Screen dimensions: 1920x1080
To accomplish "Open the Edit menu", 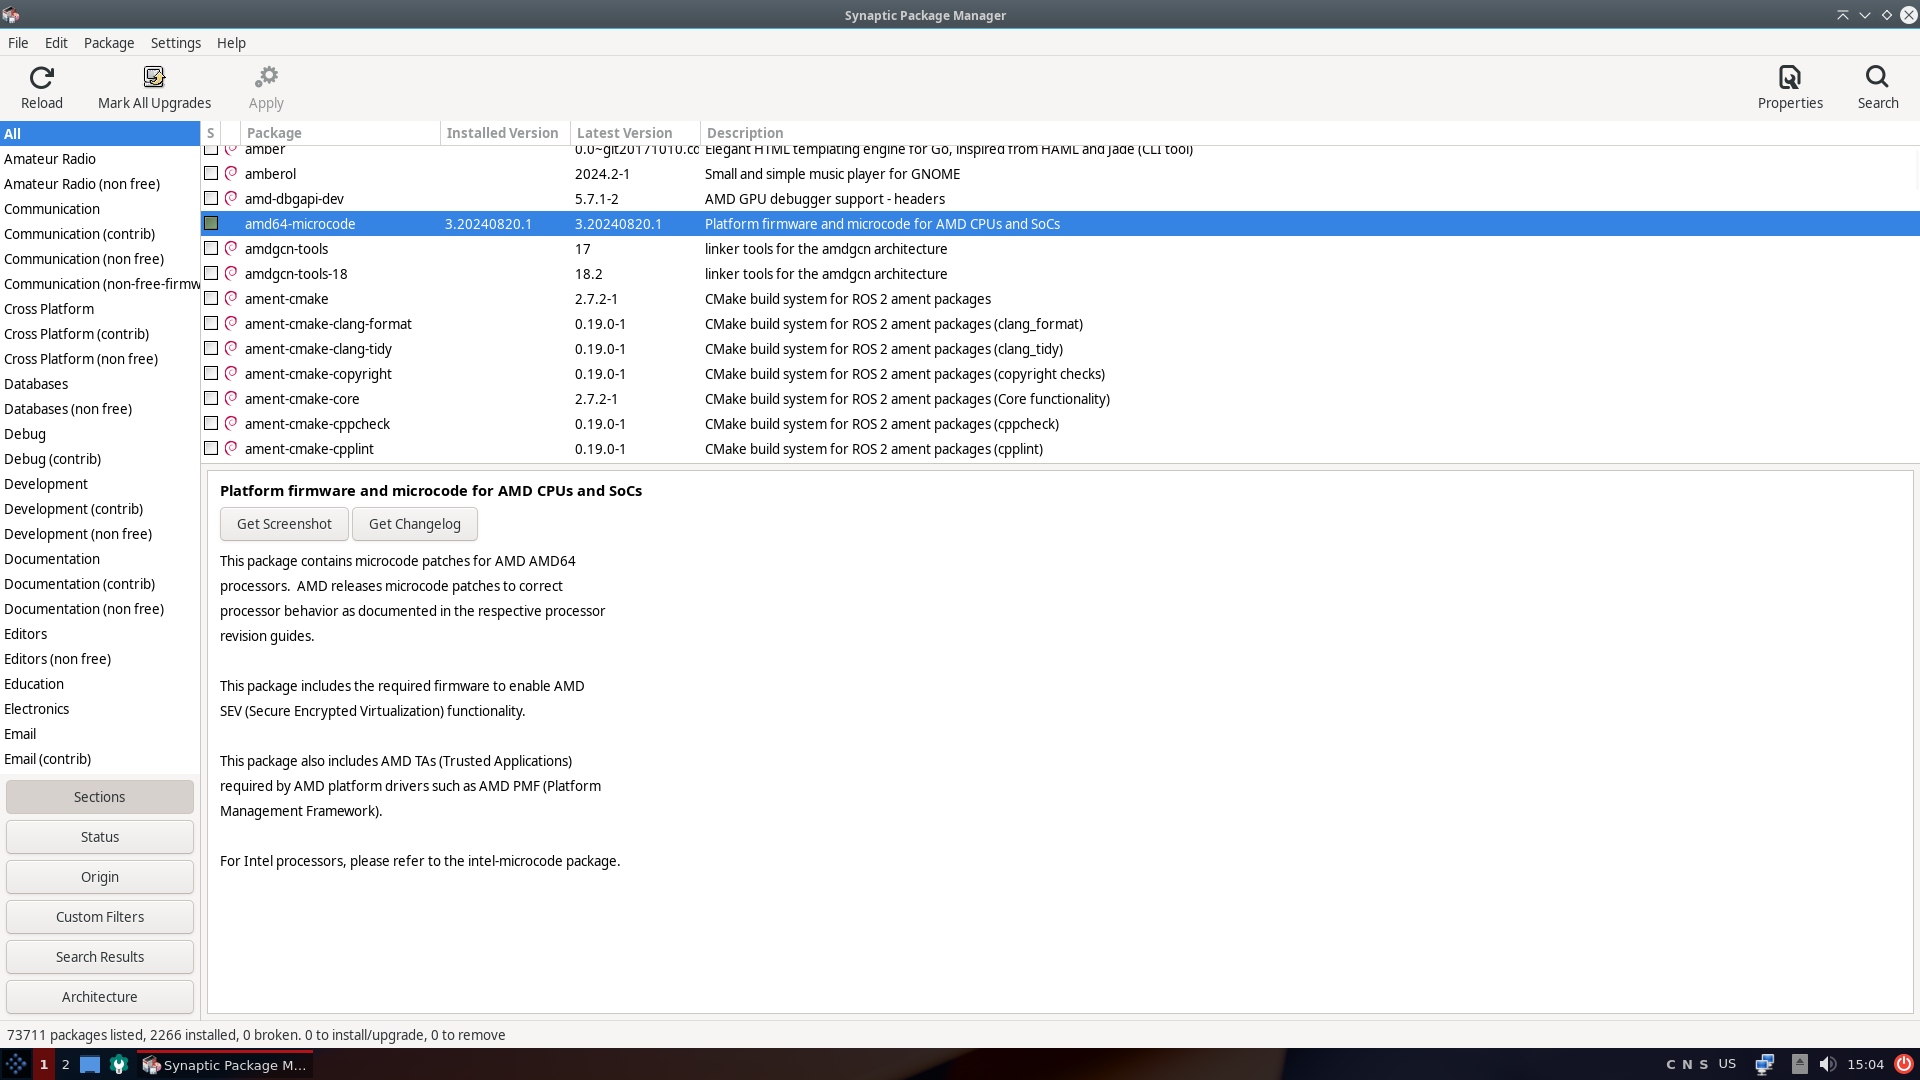I will [56, 43].
